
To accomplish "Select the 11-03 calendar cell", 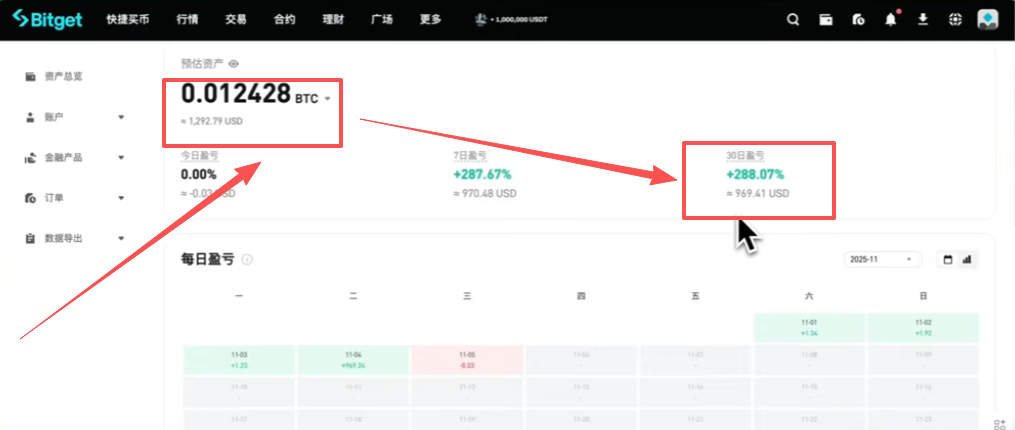I will click(239, 360).
